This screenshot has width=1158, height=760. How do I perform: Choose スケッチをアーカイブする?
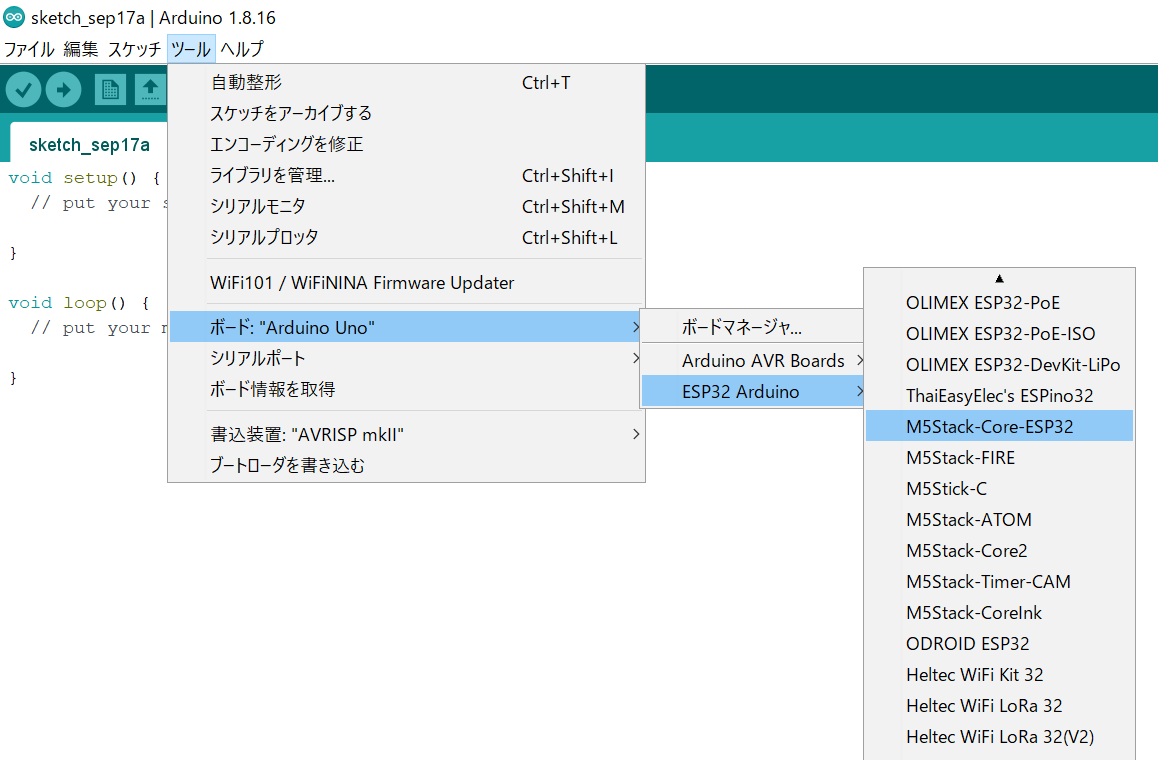pyautogui.click(x=407, y=114)
